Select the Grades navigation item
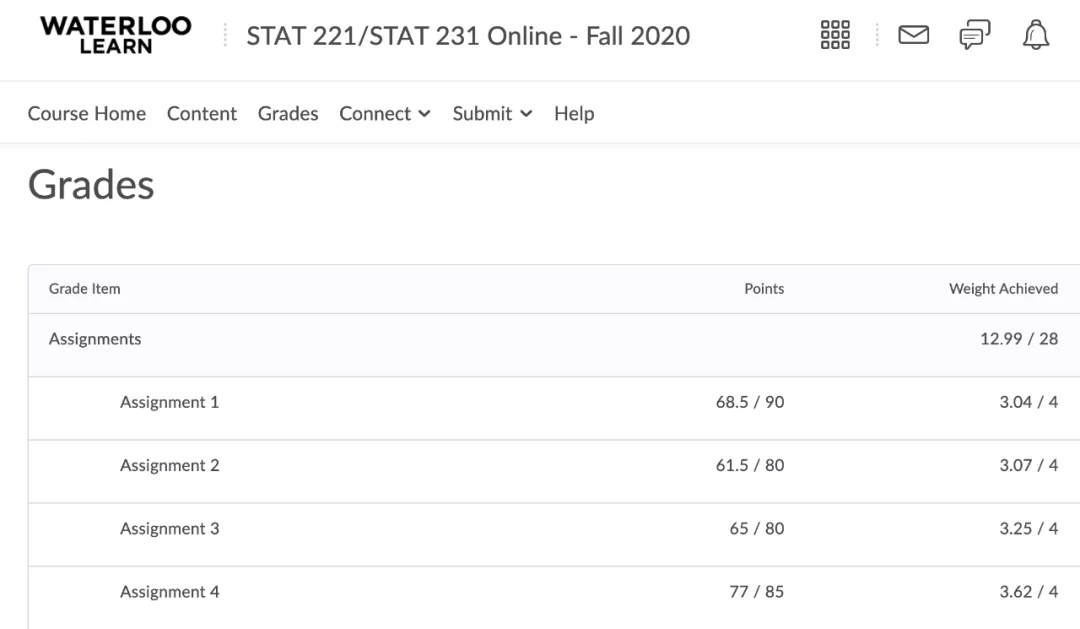The height and width of the screenshot is (629, 1080). click(288, 114)
